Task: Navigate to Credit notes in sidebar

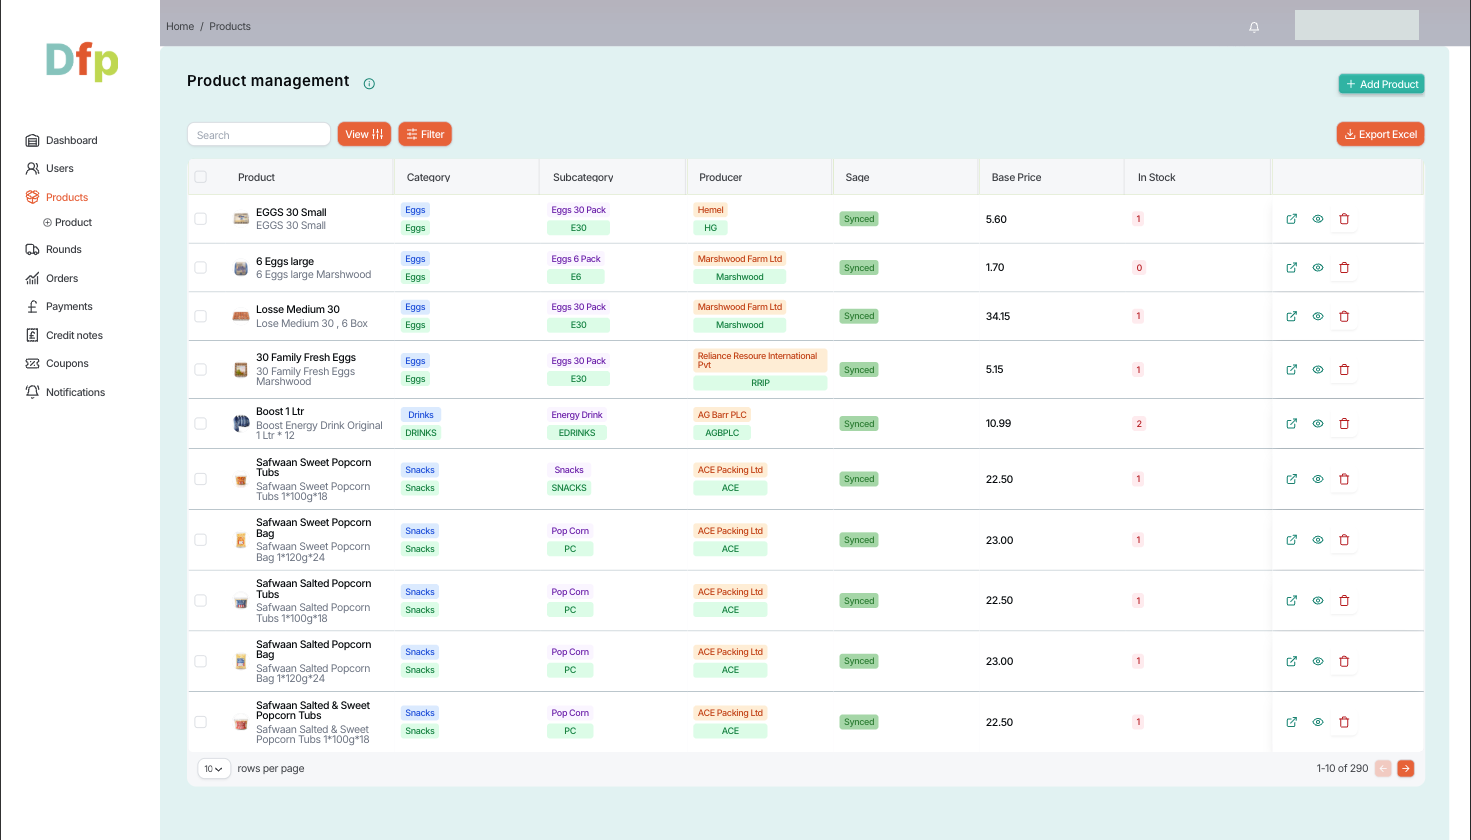Action: [x=74, y=336]
